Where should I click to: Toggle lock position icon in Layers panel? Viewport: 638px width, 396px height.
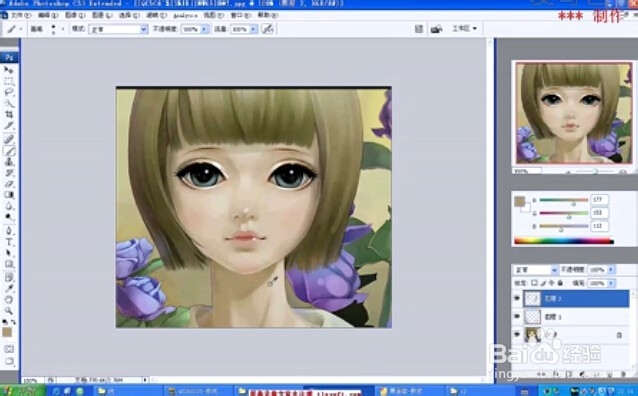(551, 282)
